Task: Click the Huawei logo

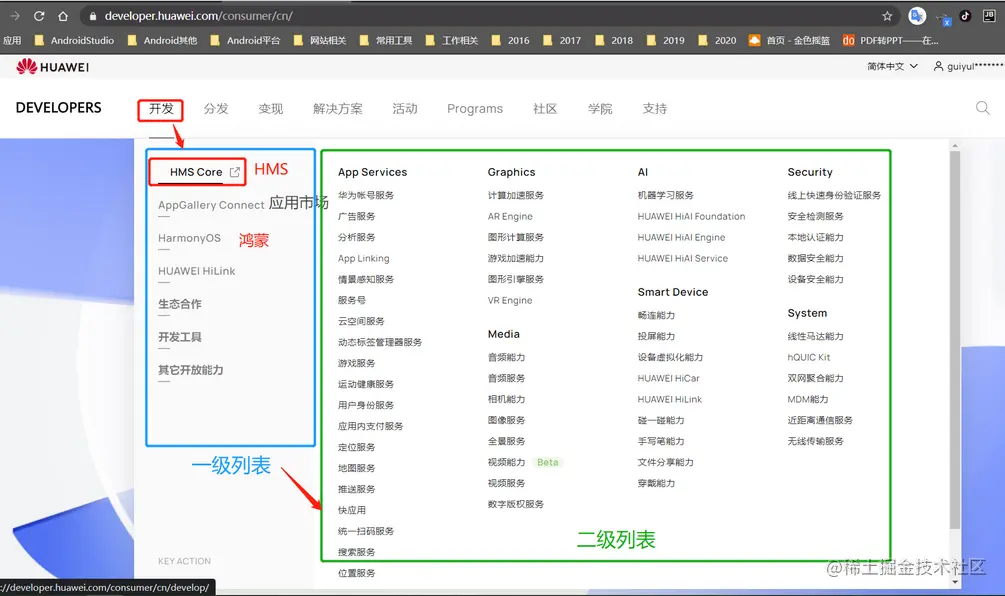Action: [53, 67]
